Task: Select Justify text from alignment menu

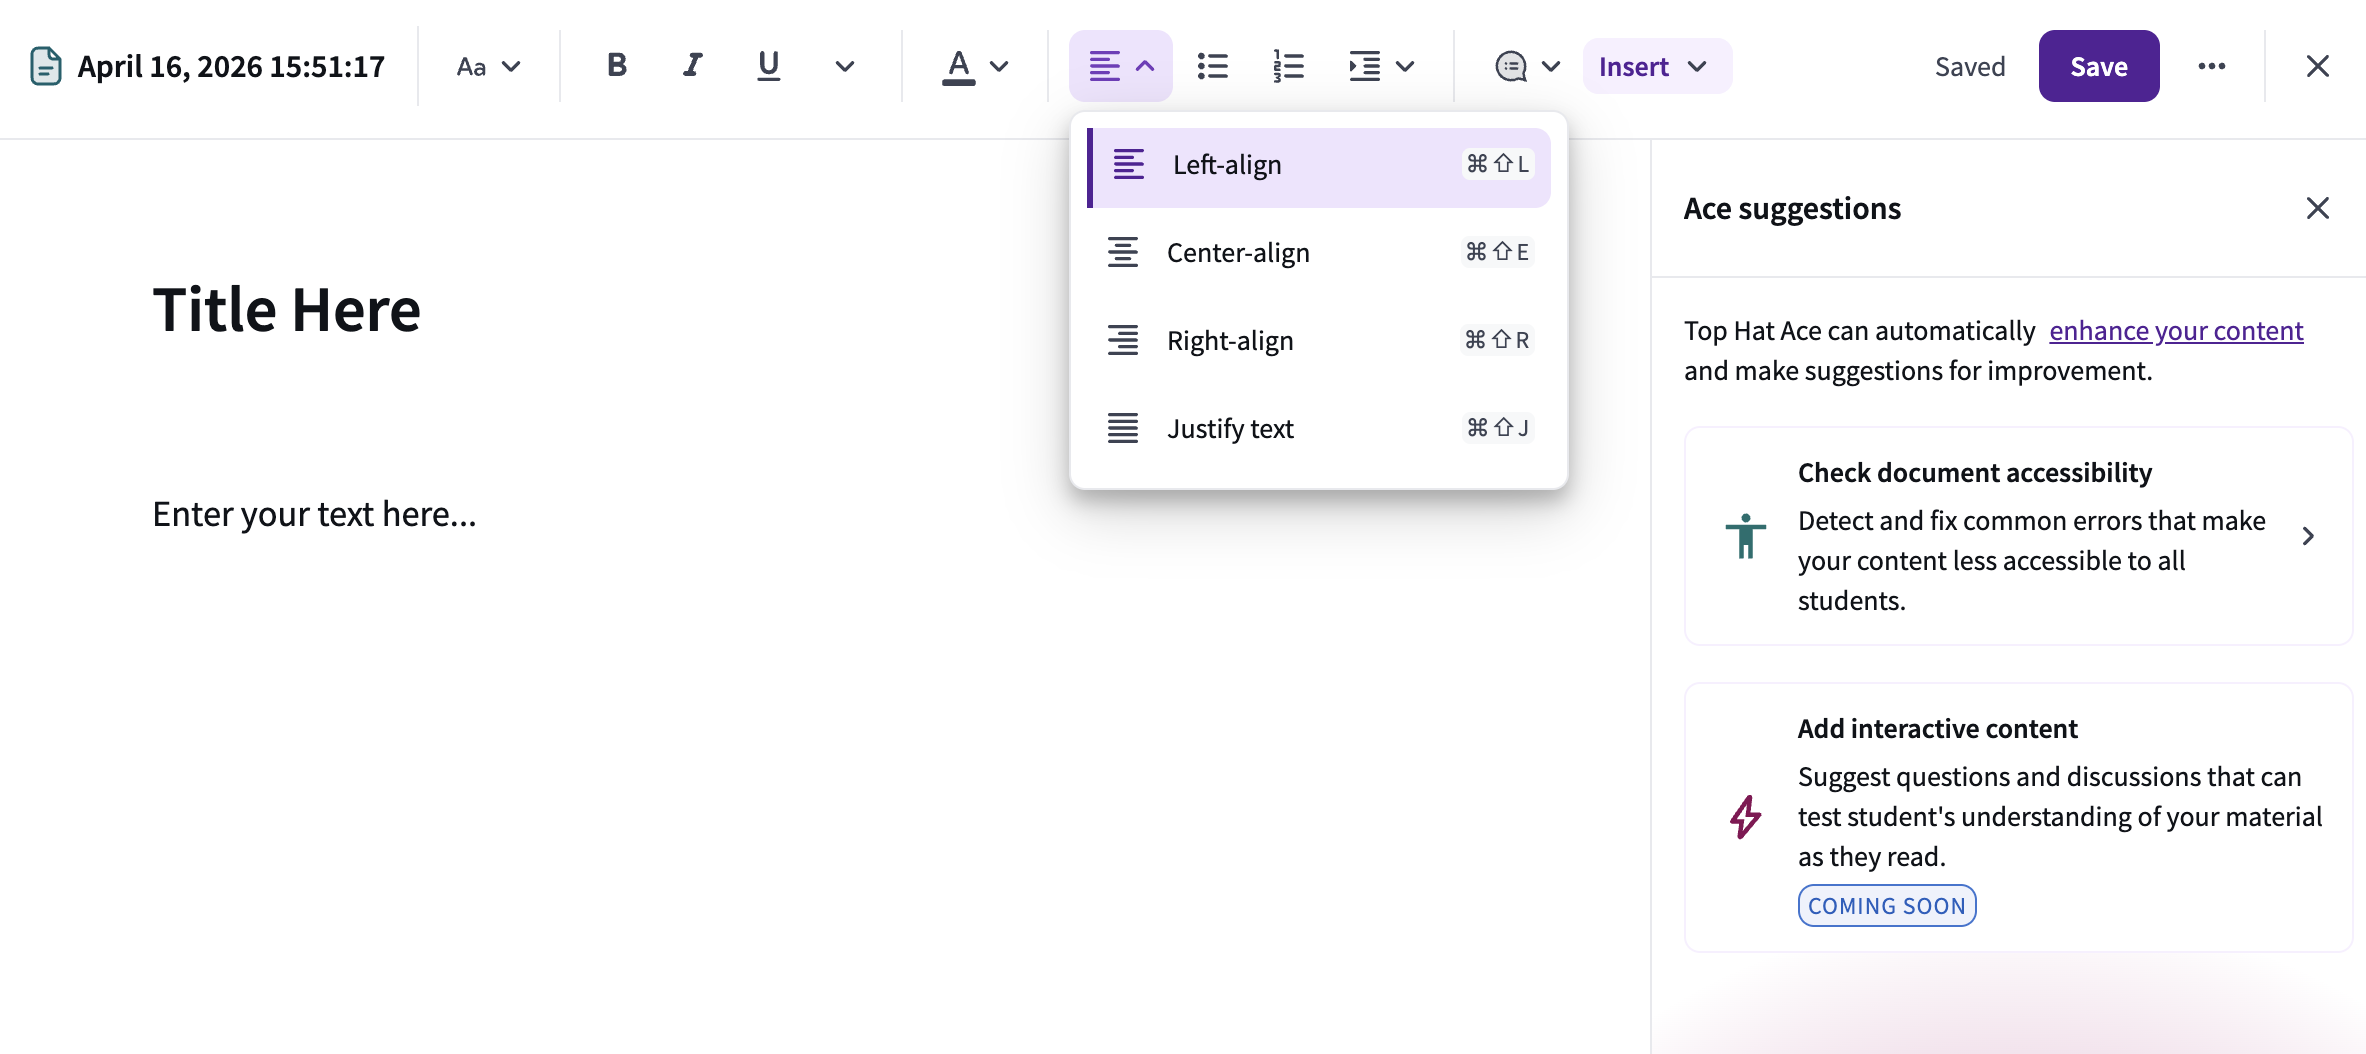Action: point(1318,429)
